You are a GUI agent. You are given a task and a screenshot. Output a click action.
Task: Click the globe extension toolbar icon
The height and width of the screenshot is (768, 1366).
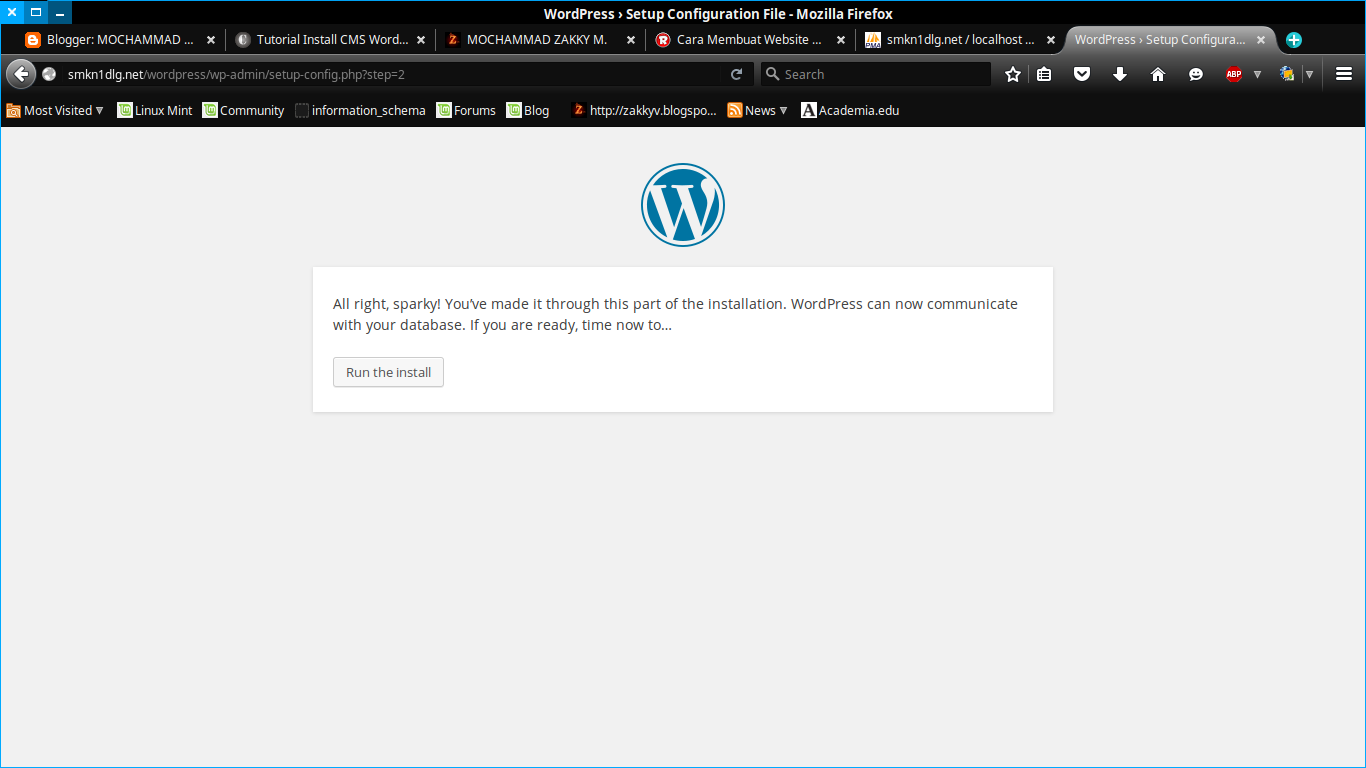pos(1287,74)
